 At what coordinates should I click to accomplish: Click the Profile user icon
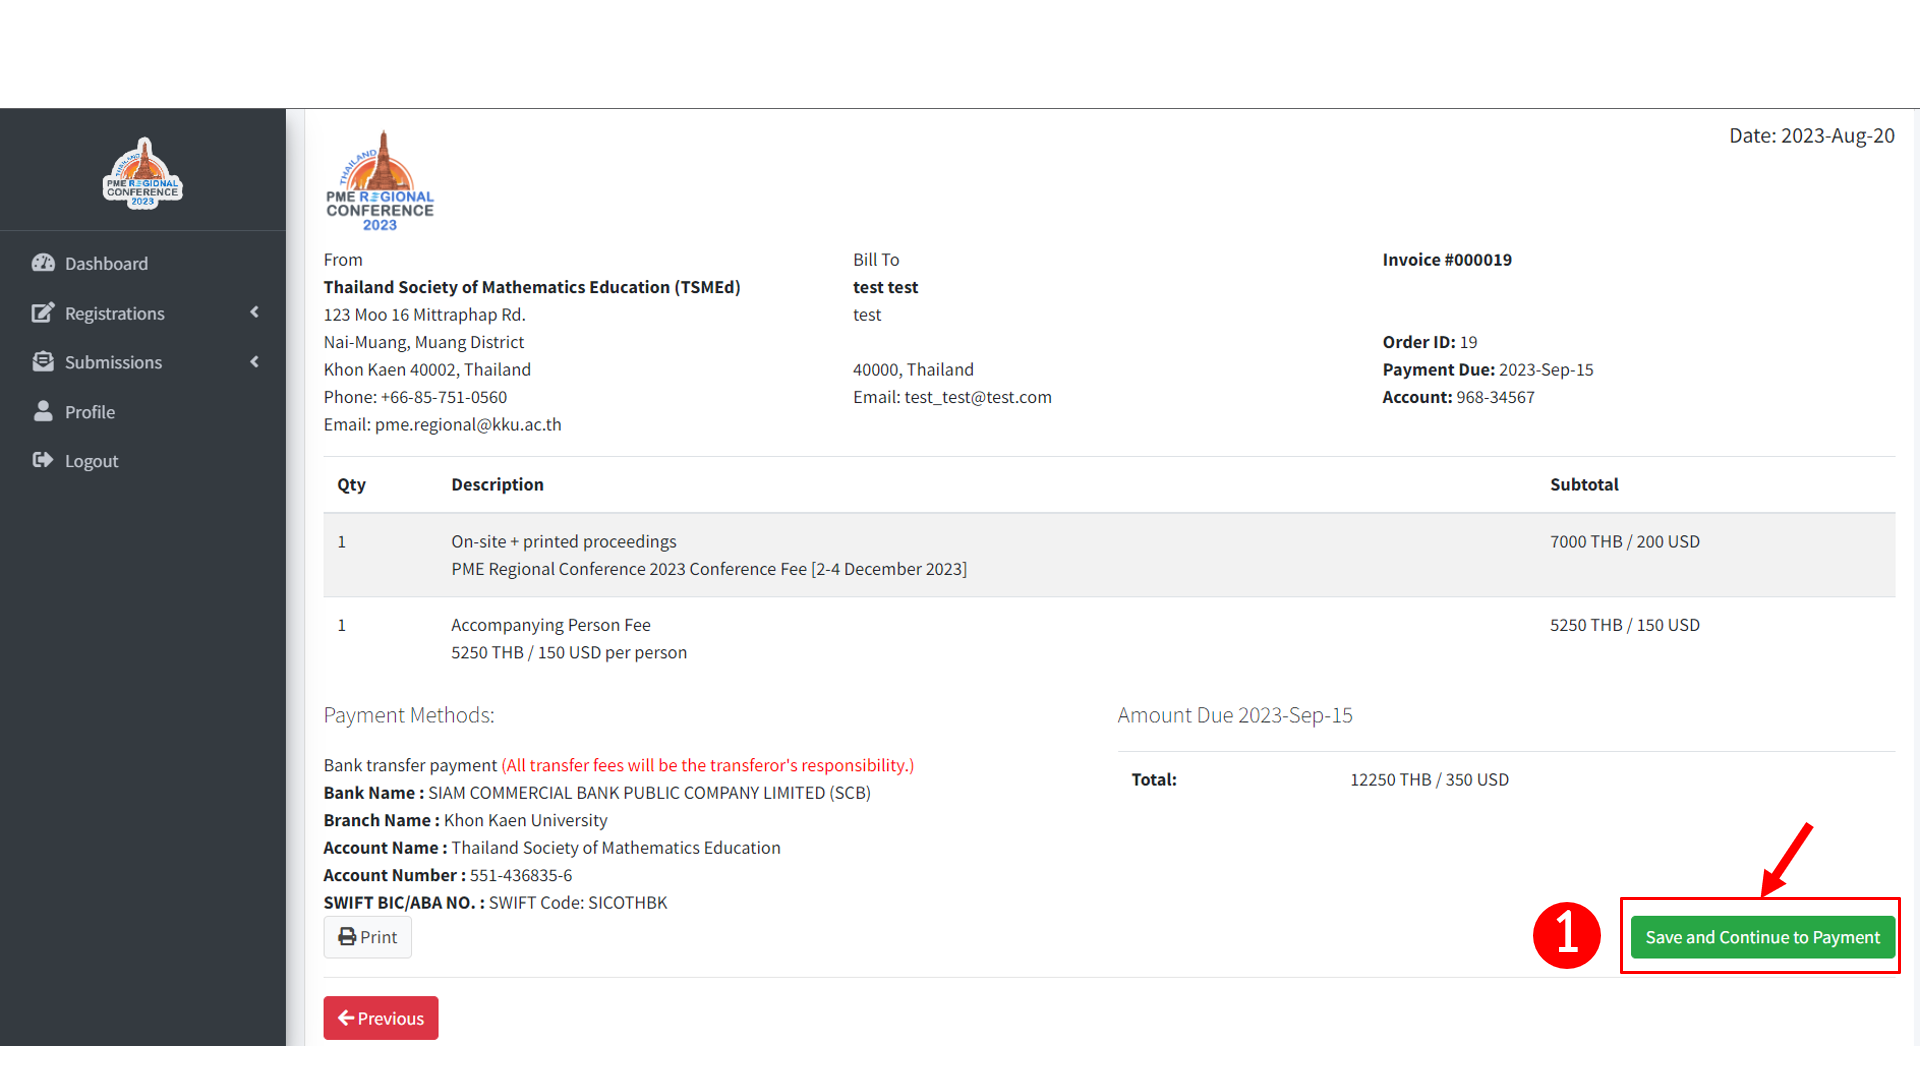[x=43, y=411]
